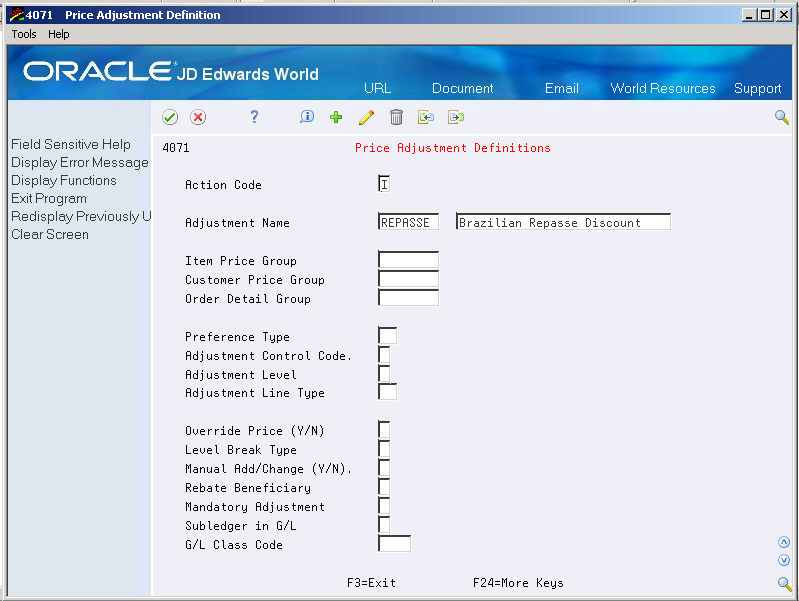The height and width of the screenshot is (601, 799).
Task: Open the Help menu
Action: pos(59,34)
